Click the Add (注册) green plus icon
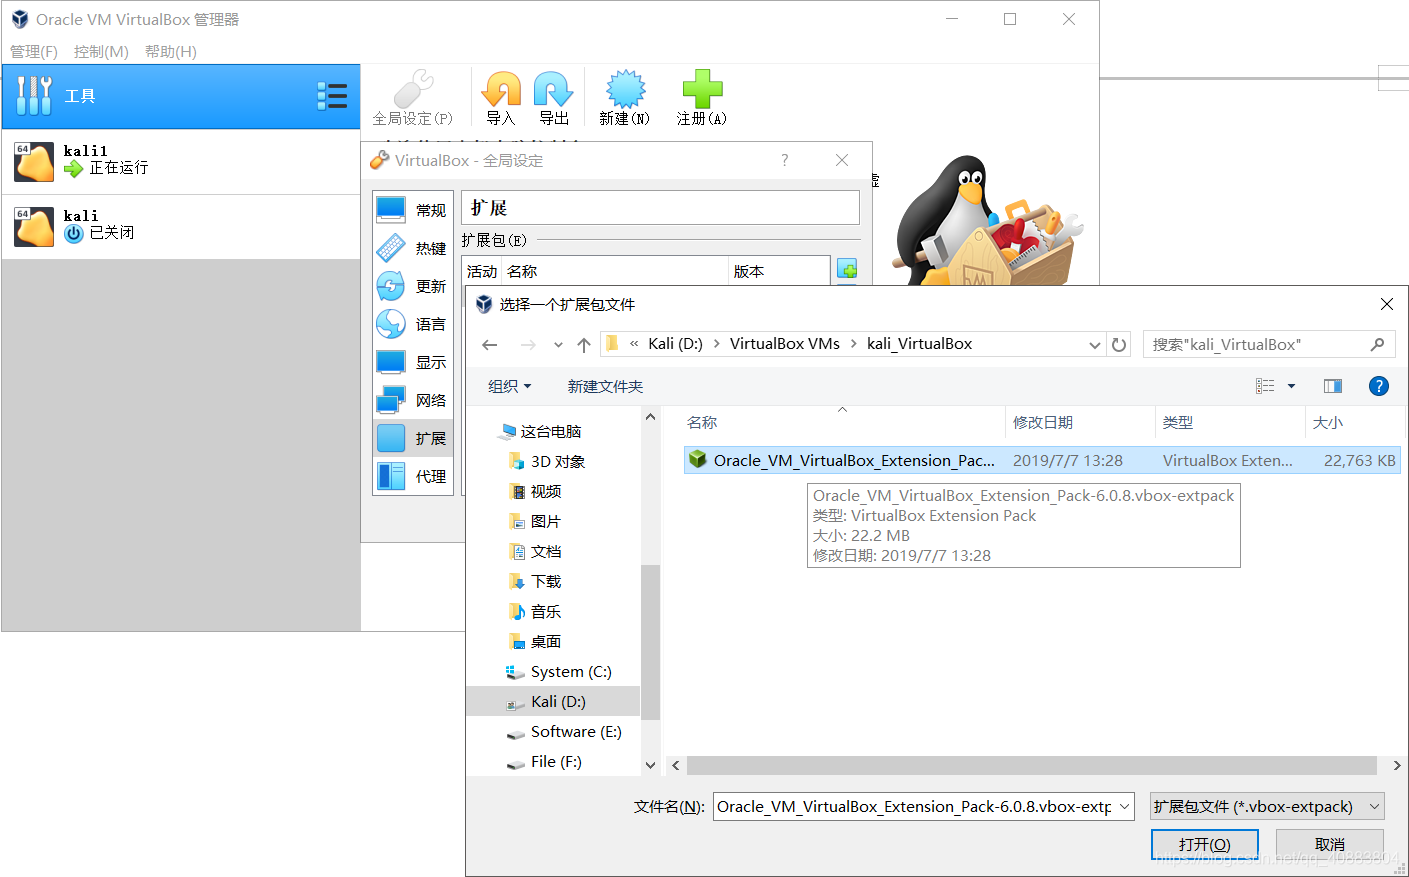Viewport: 1409px width, 877px height. [x=702, y=89]
